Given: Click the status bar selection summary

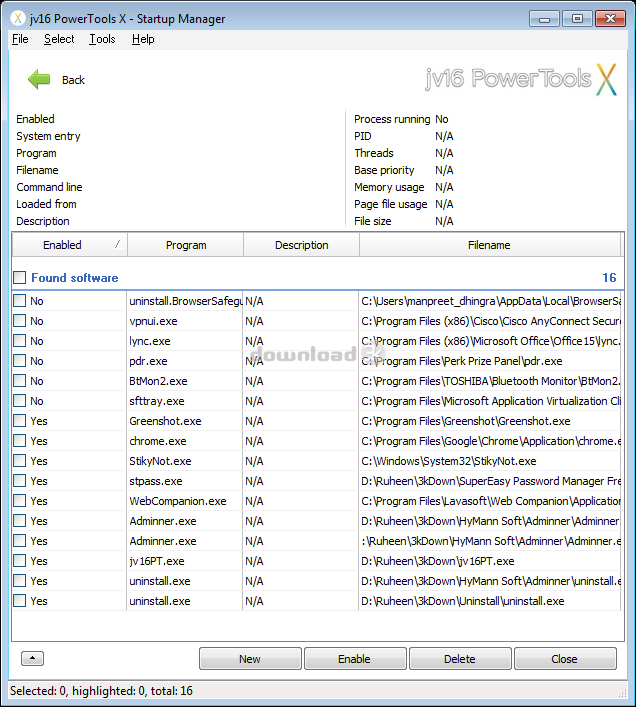Looking at the screenshot, I should tap(101, 691).
